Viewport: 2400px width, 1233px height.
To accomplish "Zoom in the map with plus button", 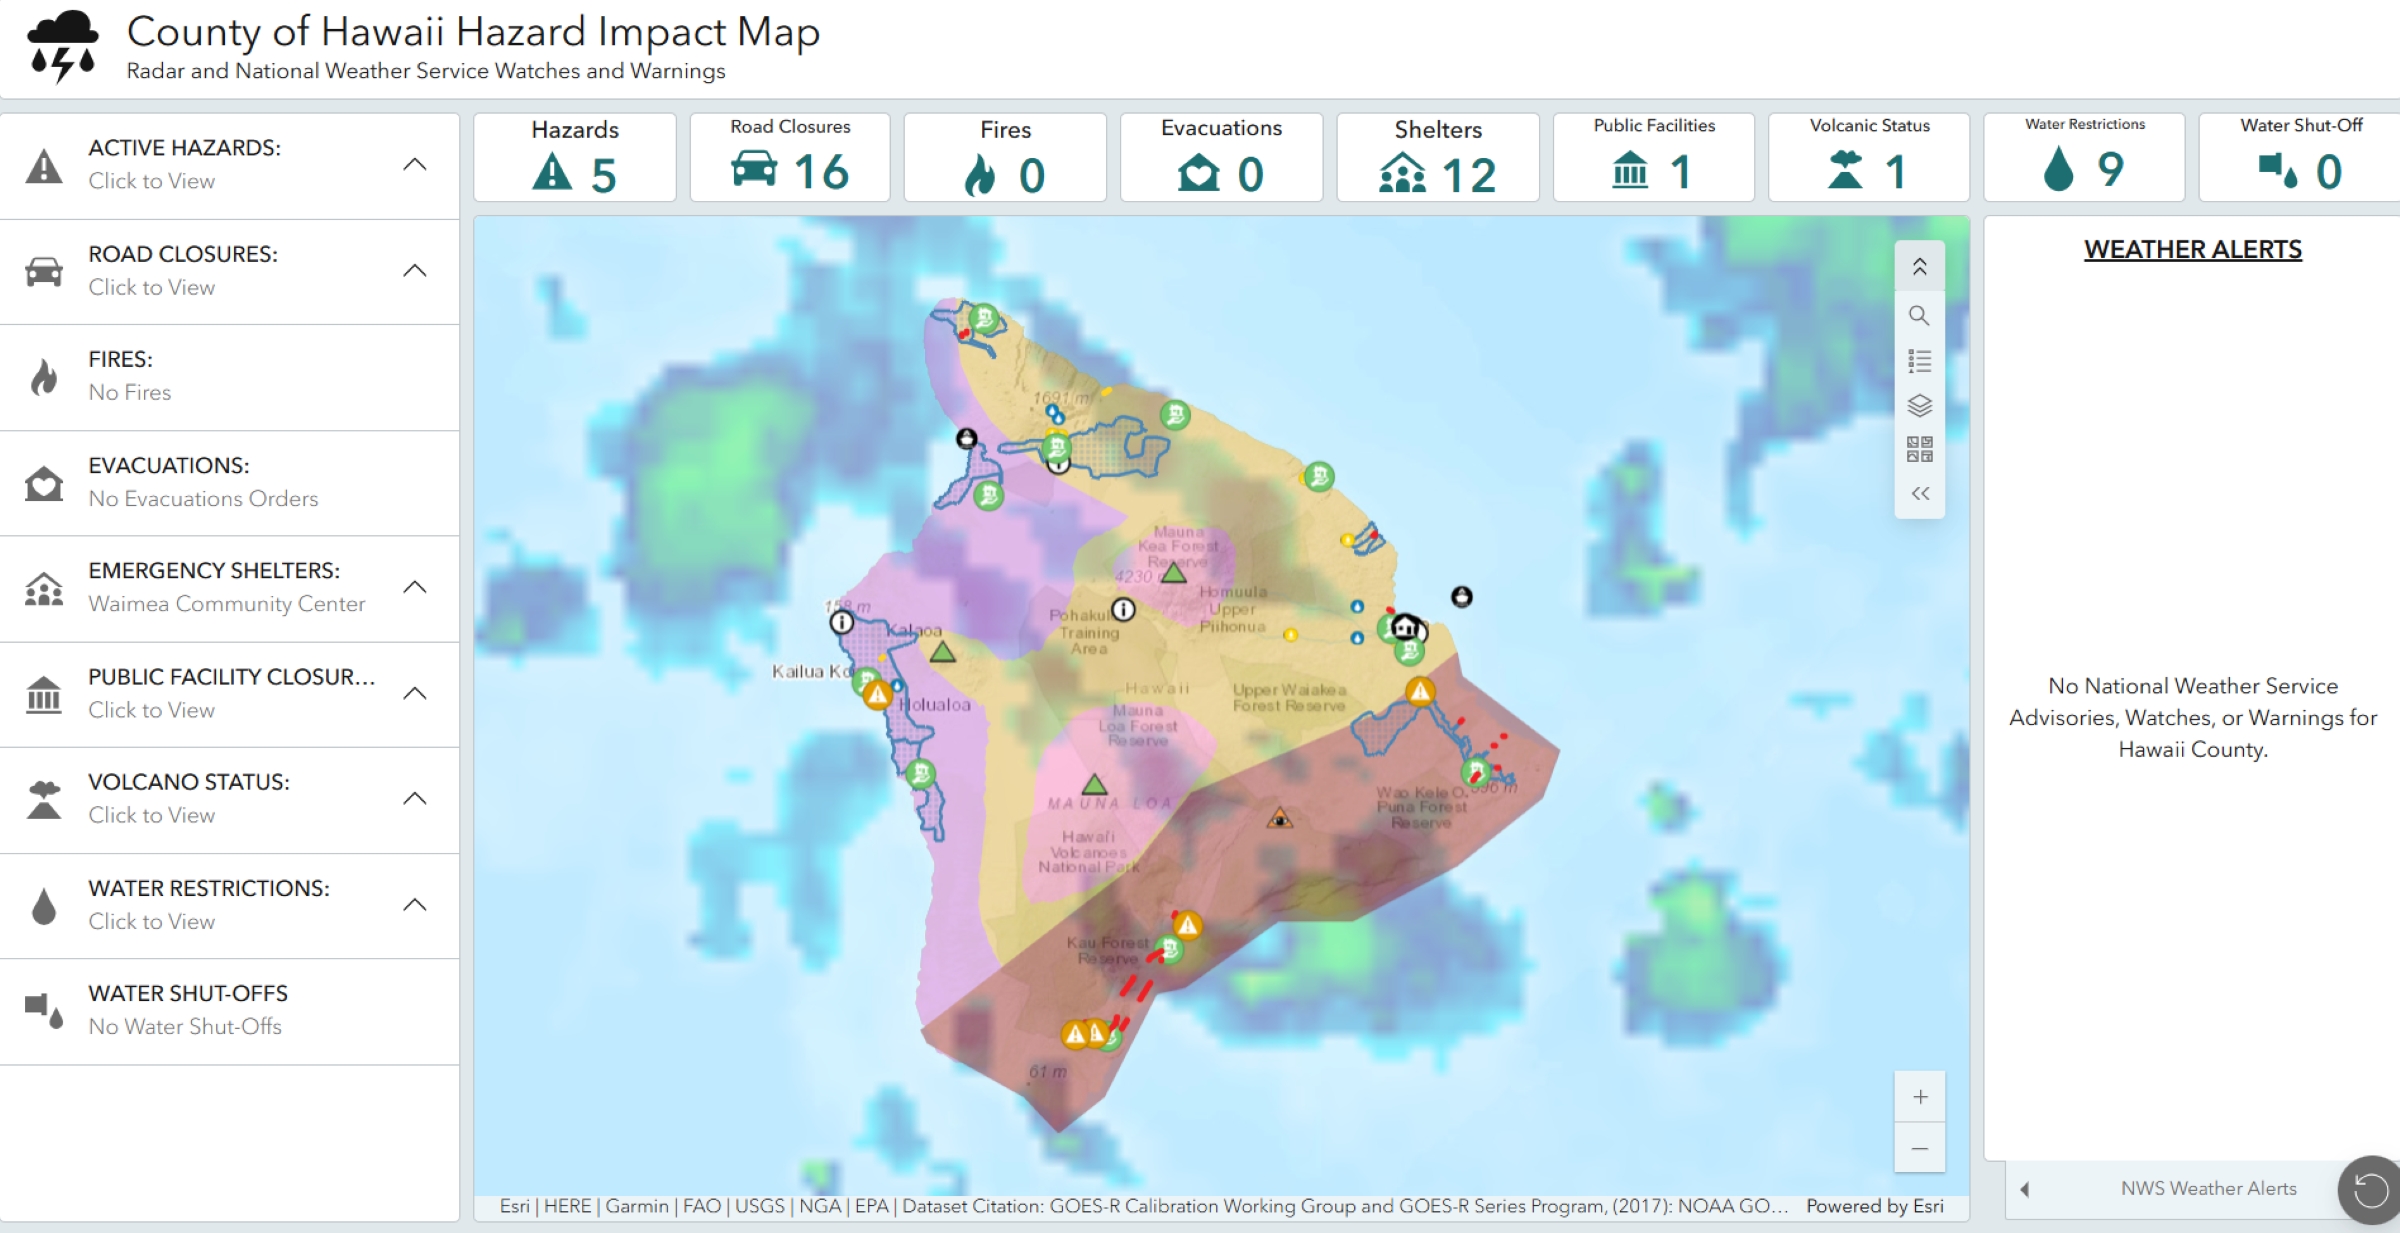I will tap(1919, 1097).
